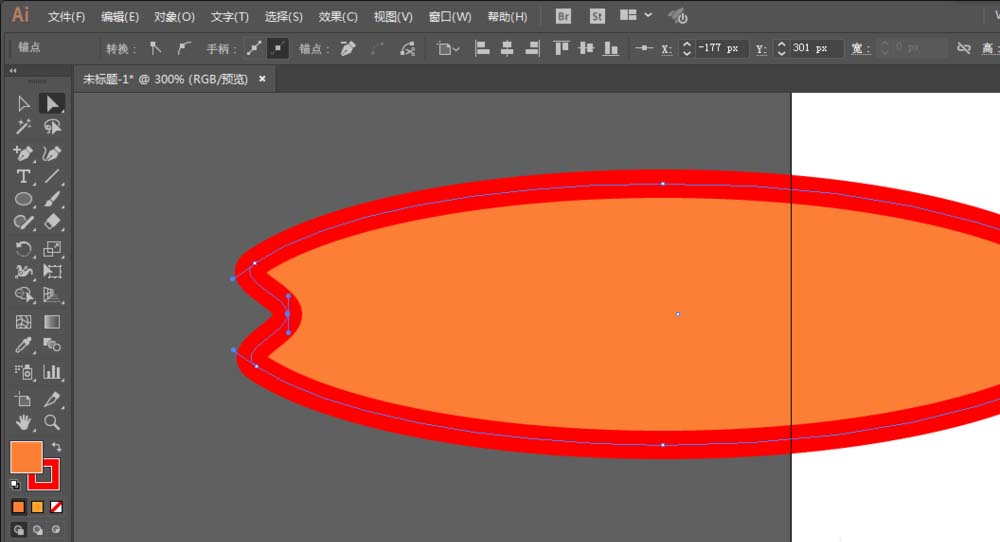Select the Line Segment tool
Viewport: 1000px width, 542px height.
coord(52,177)
